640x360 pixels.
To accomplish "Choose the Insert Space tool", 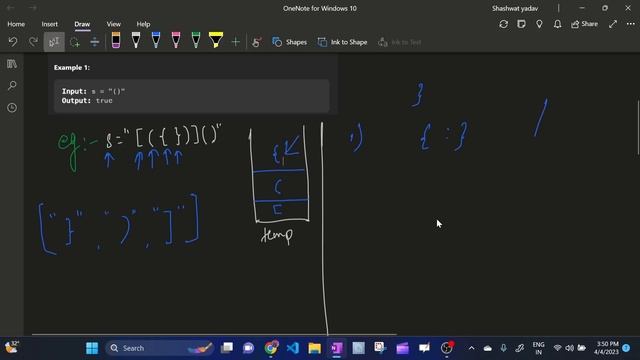I will point(94,42).
